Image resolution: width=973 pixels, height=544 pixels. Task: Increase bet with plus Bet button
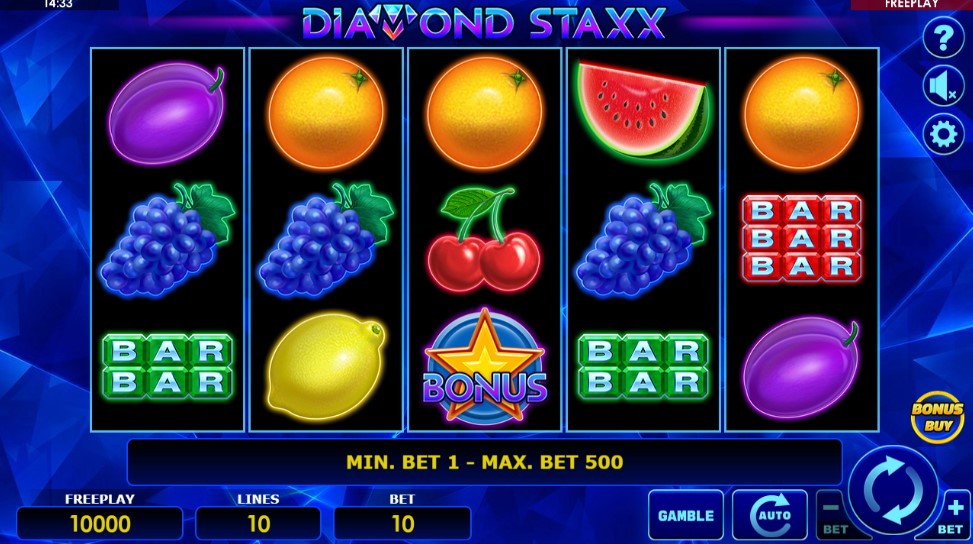click(x=951, y=515)
